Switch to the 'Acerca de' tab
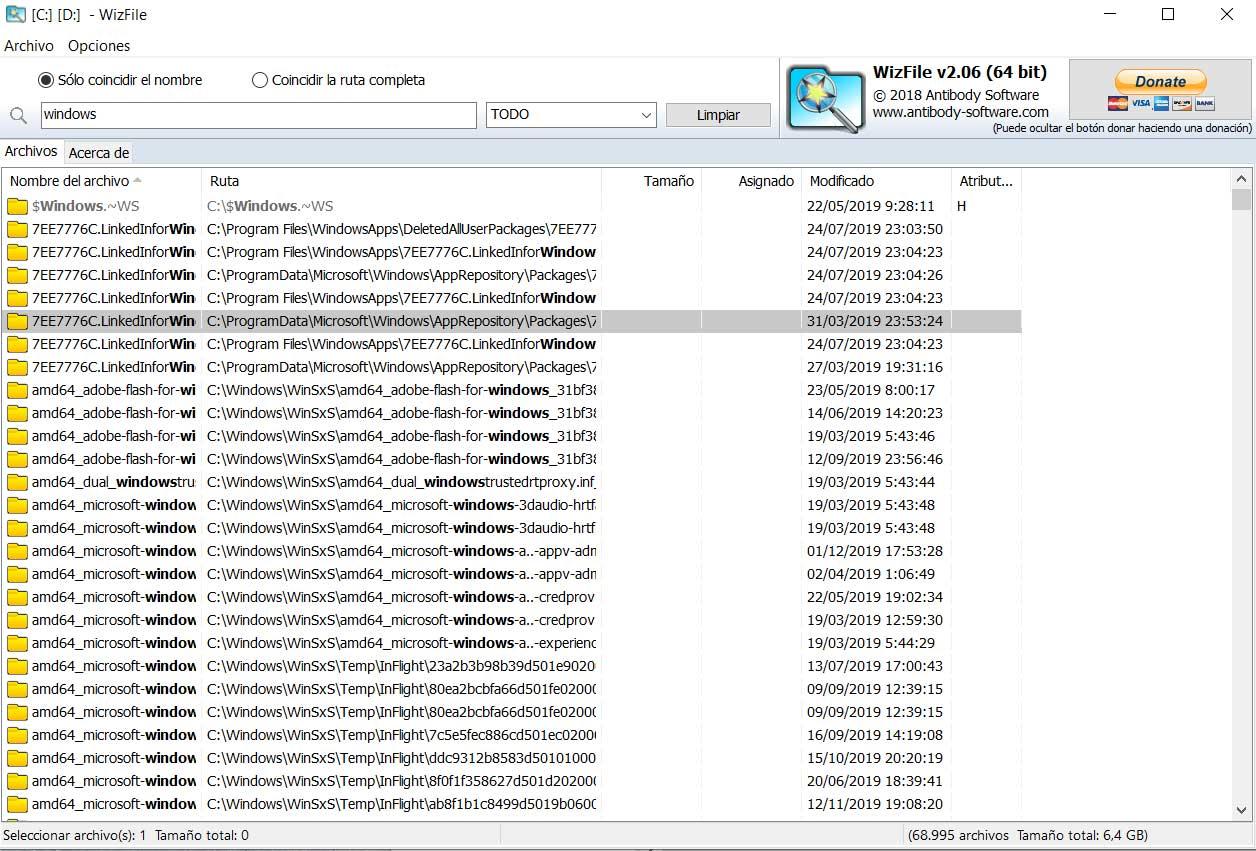 (x=98, y=153)
